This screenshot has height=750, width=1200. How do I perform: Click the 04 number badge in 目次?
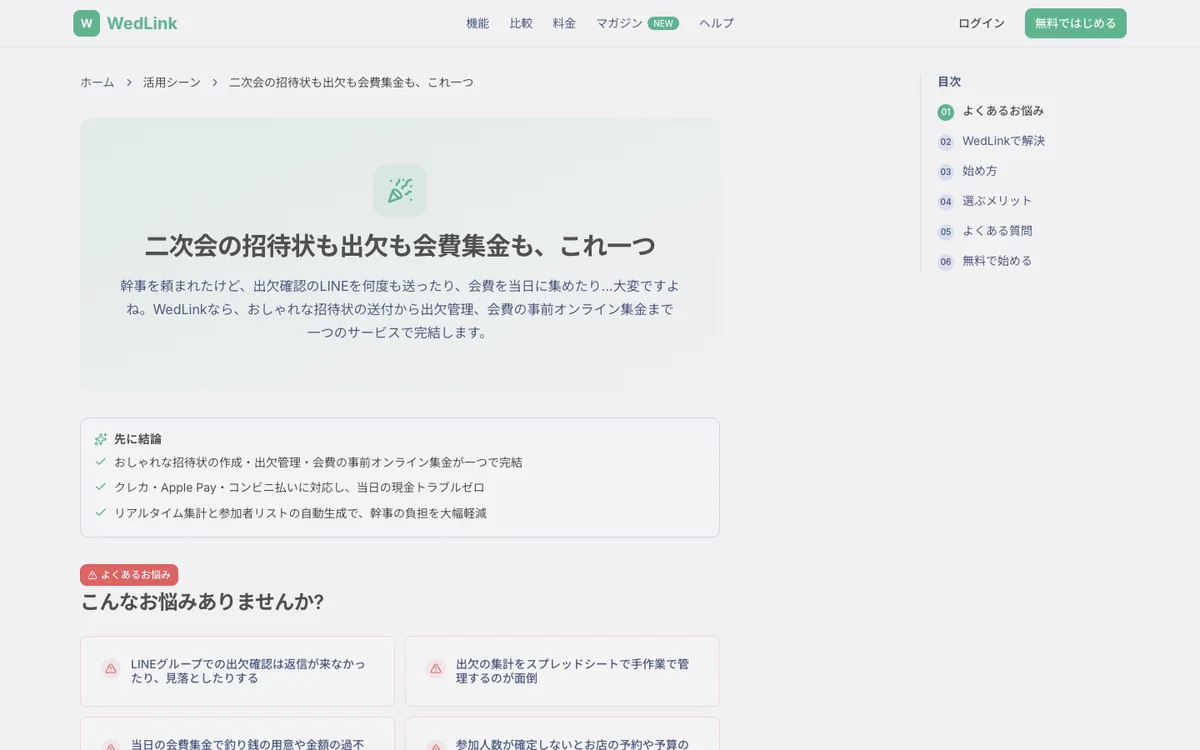946,202
